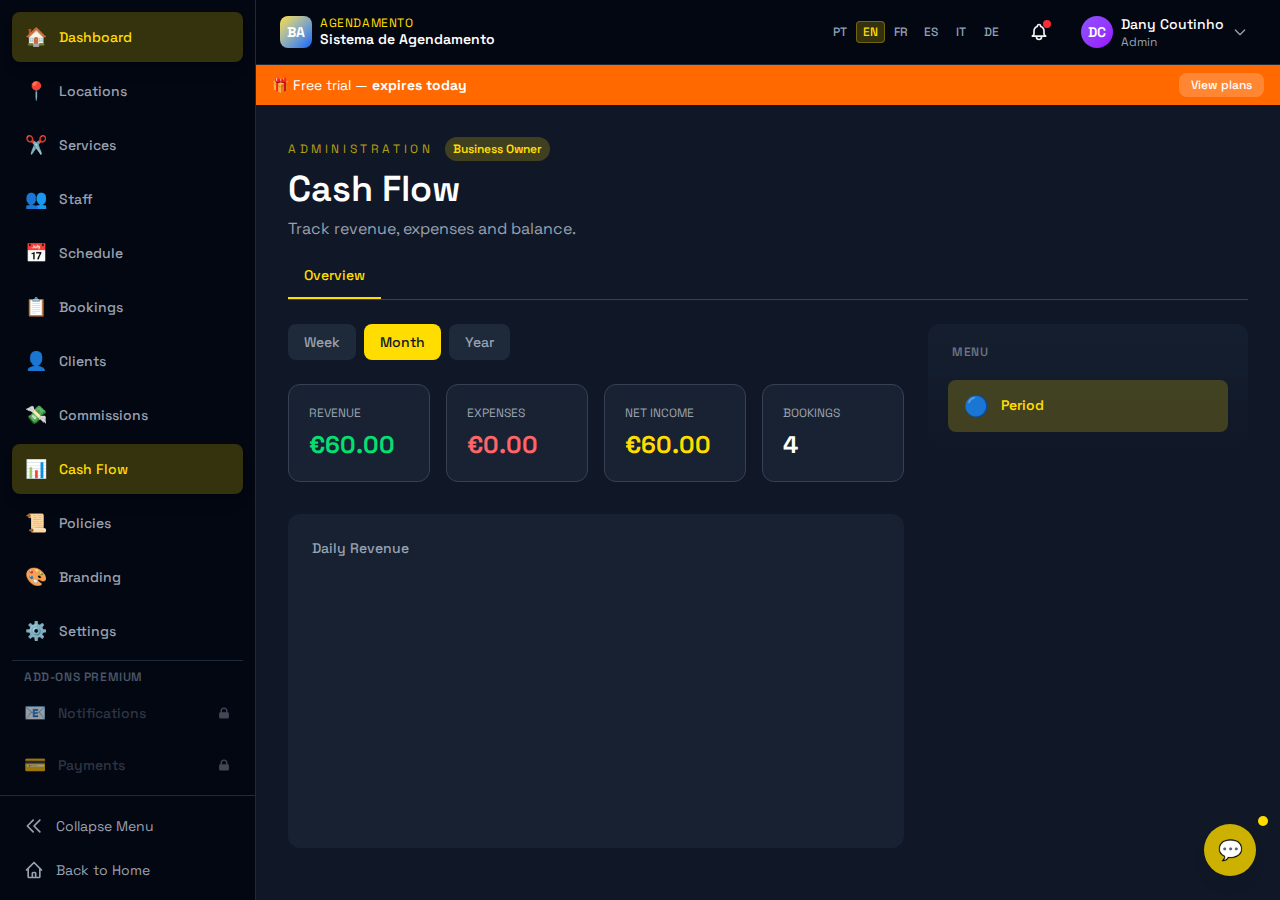Click the Commissions money icon
1280x900 pixels.
(36, 415)
